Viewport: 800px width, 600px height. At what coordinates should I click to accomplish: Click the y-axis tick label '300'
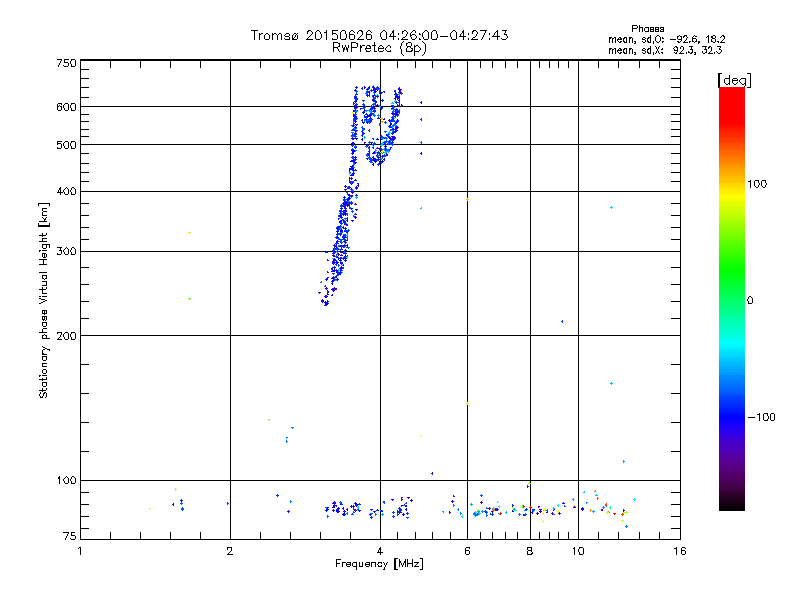click(66, 252)
